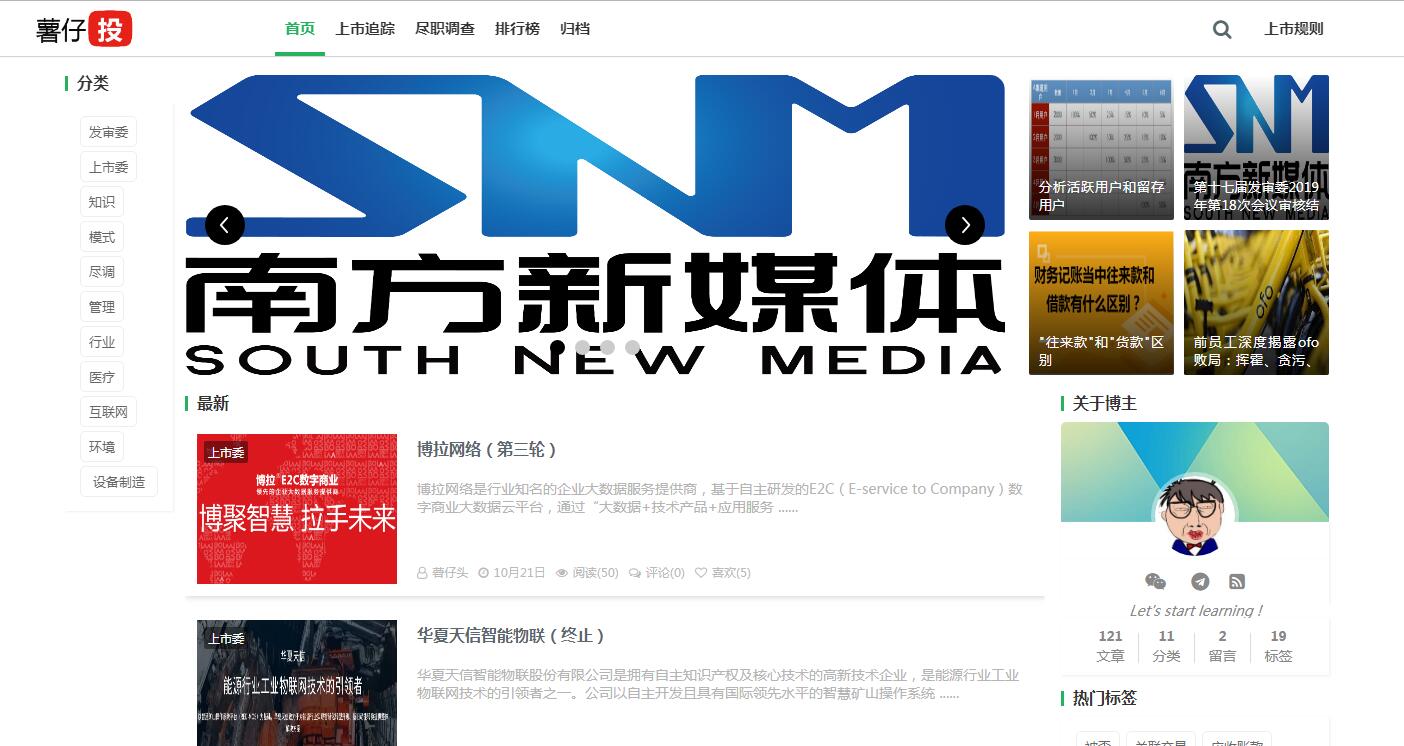1404x746 pixels.
Task: Click the blogger cartoon avatar
Action: pos(1195,515)
